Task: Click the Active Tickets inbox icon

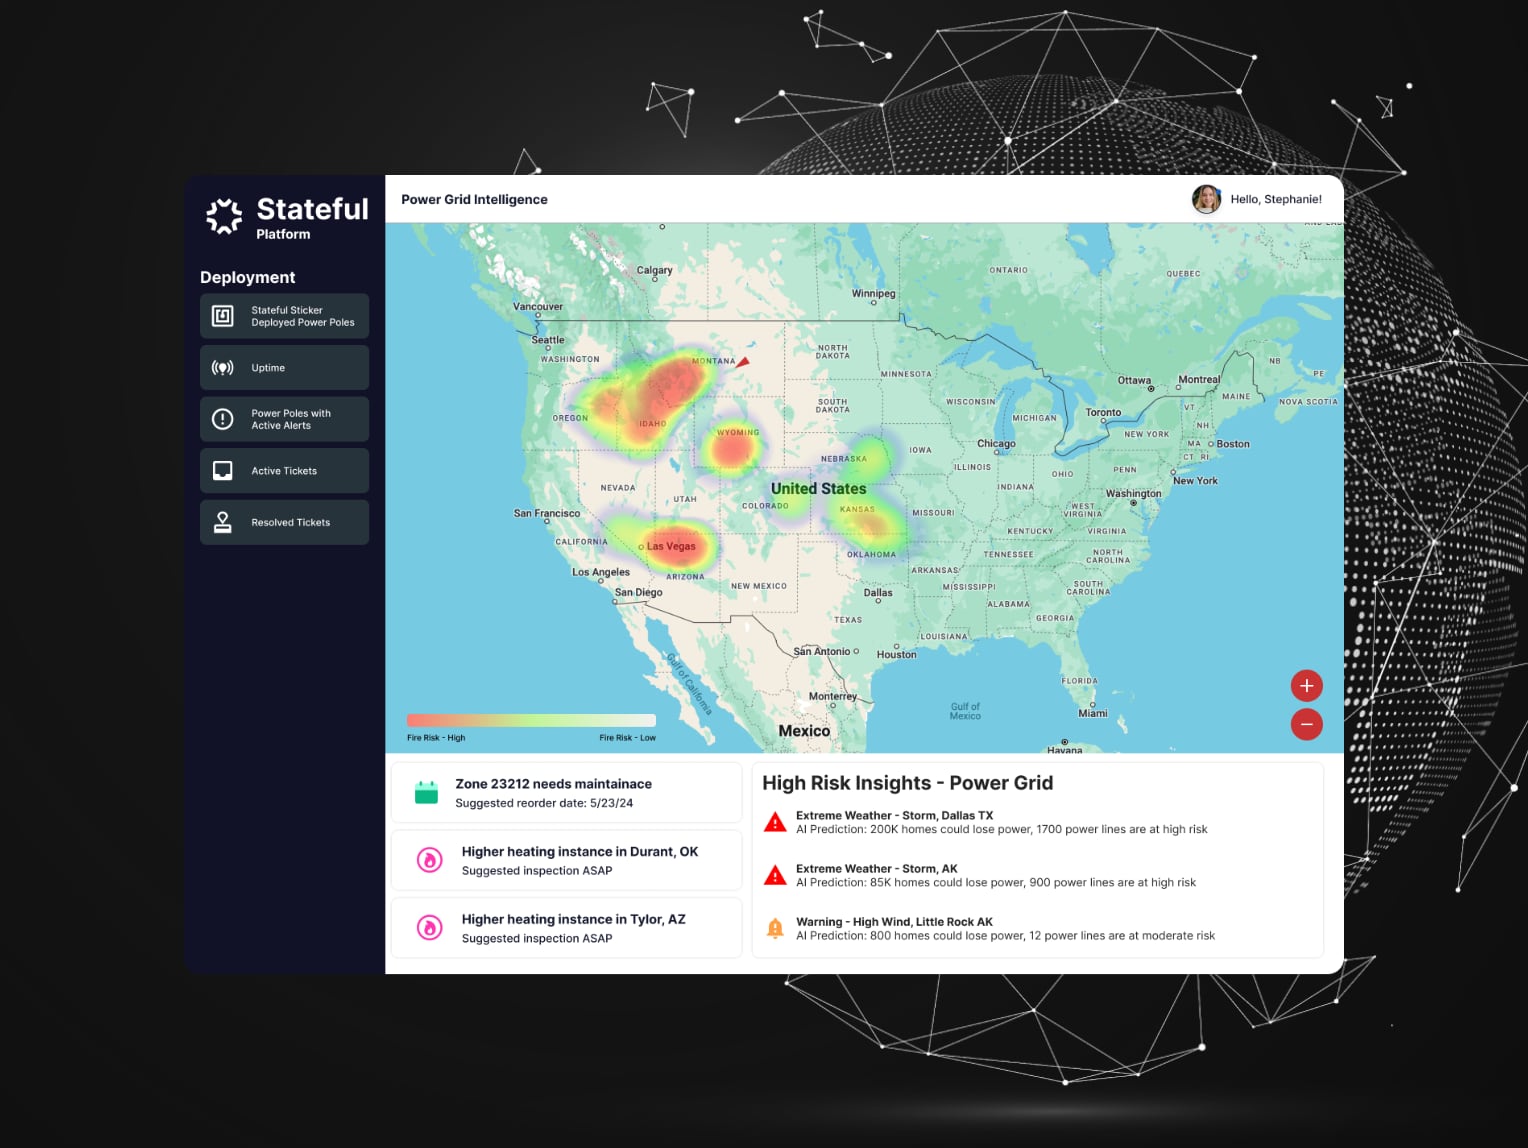Action: (x=223, y=471)
